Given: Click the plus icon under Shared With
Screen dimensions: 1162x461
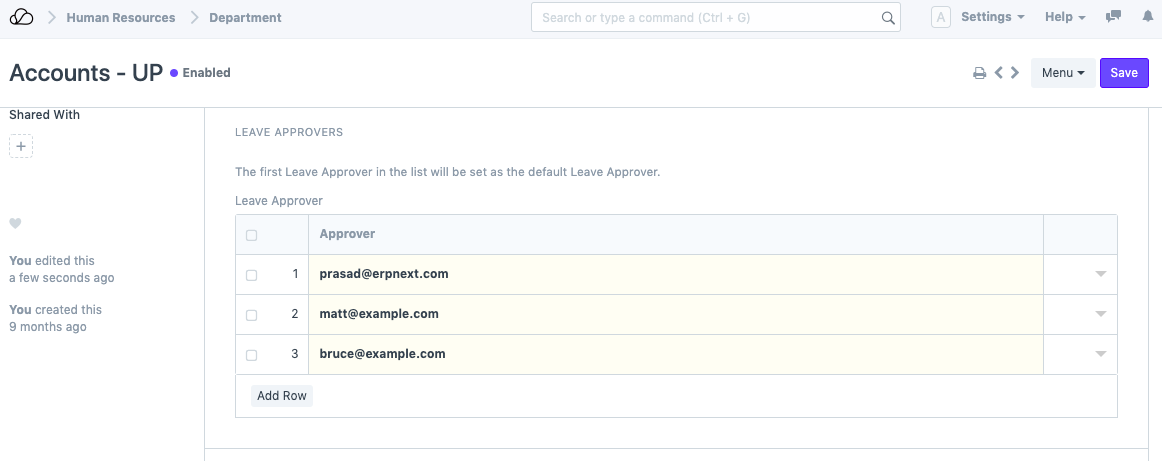Looking at the screenshot, I should point(21,147).
